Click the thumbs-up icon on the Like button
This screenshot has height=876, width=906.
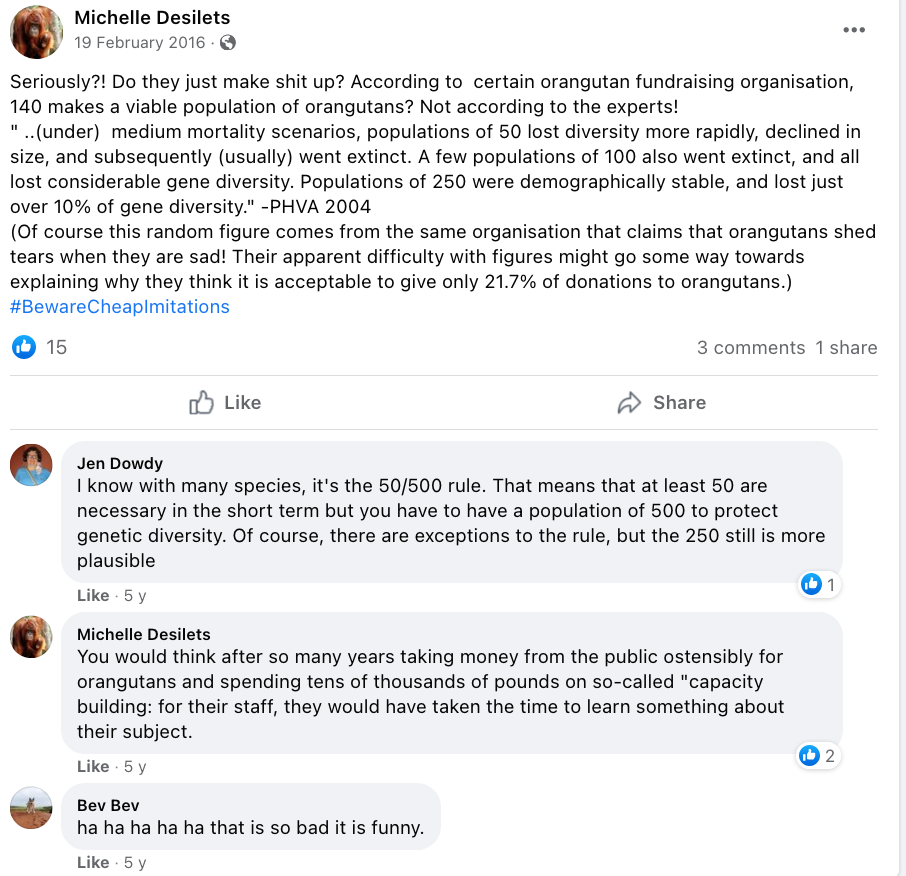[199, 402]
